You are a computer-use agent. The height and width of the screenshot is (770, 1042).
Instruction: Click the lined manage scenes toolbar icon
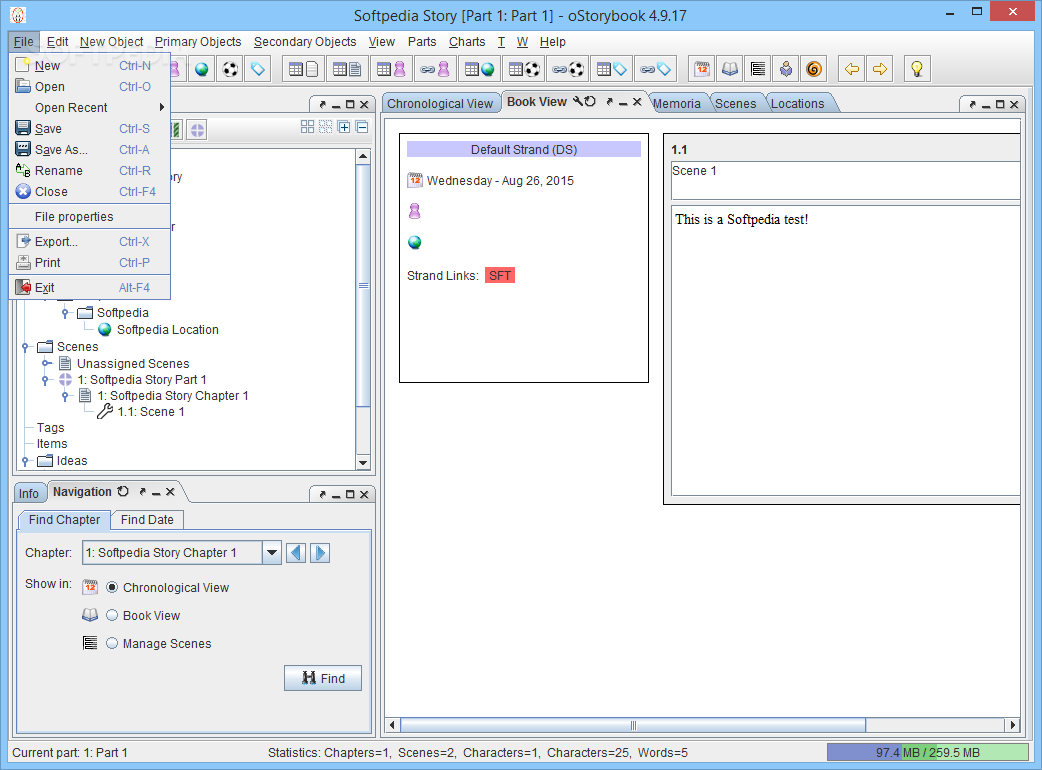coord(758,69)
